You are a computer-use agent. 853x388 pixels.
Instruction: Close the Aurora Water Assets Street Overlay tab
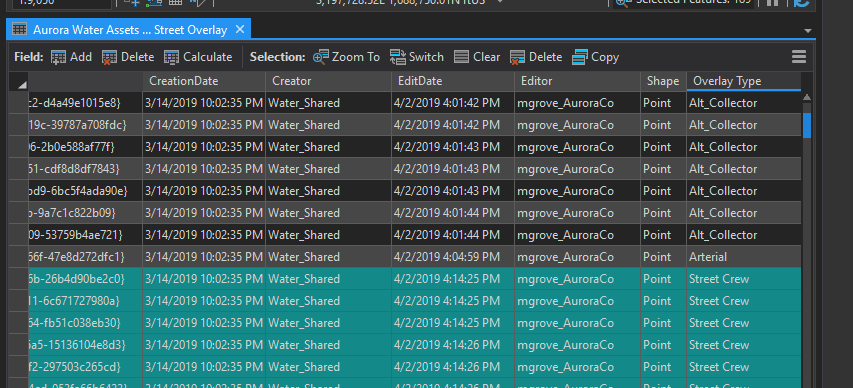coord(240,29)
